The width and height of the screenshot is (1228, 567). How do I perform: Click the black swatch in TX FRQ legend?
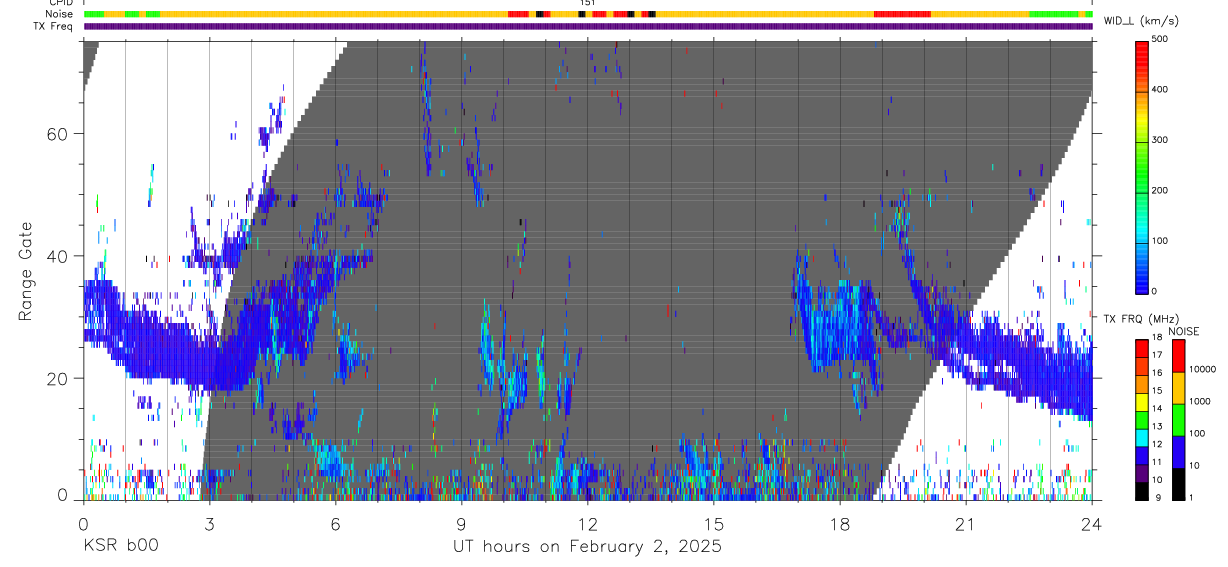coord(1141,491)
